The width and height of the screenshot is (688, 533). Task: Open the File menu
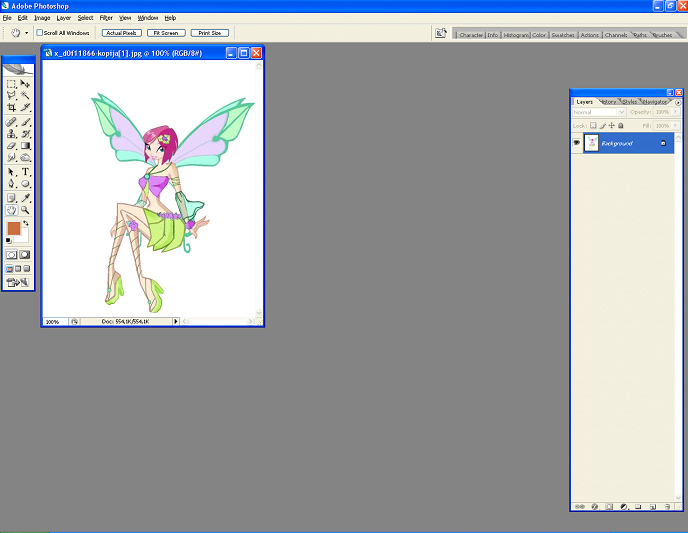tap(7, 18)
